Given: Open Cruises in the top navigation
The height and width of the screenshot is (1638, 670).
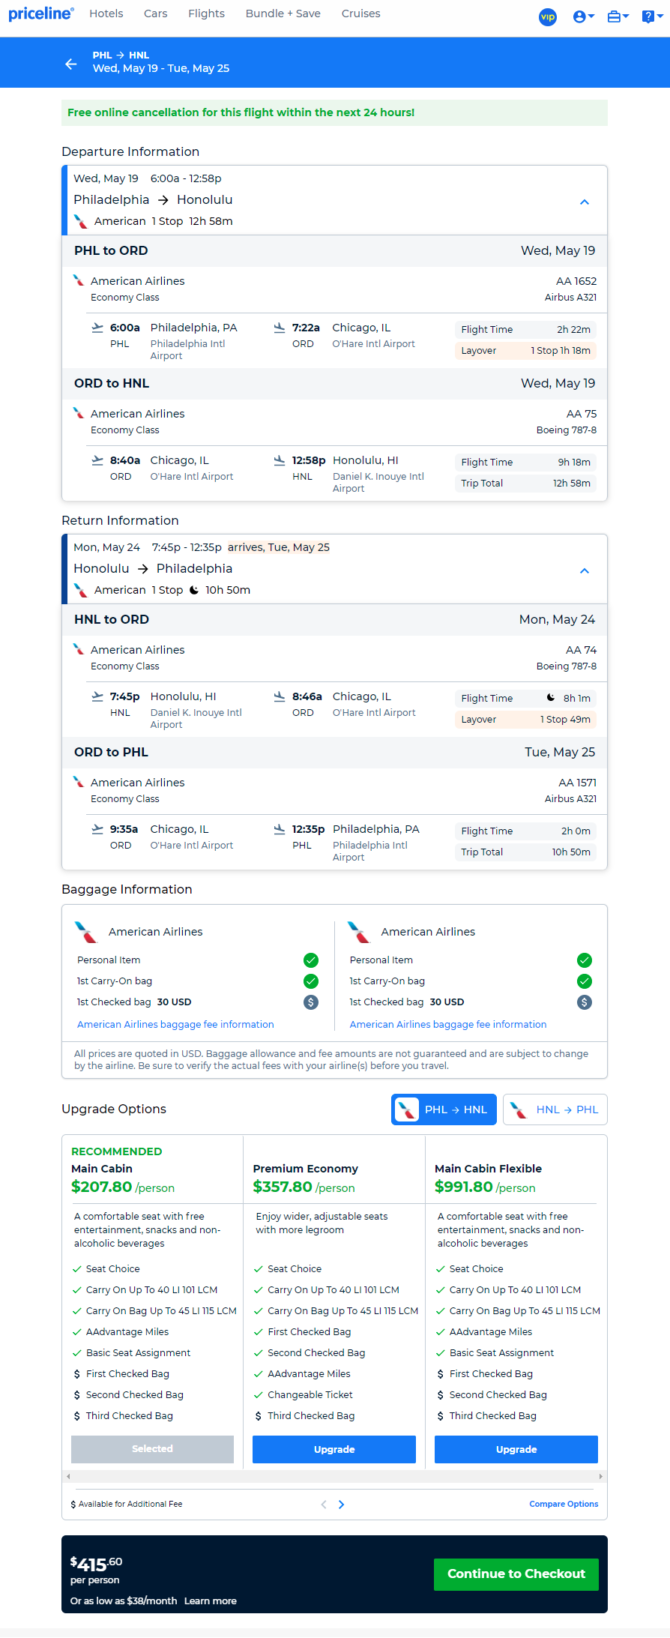Looking at the screenshot, I should 361,14.
